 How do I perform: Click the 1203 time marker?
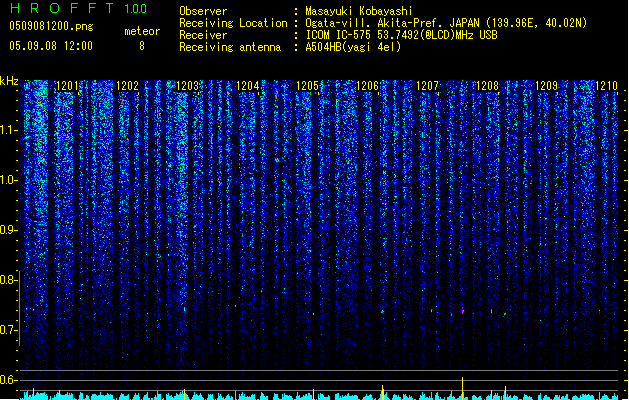(x=187, y=86)
